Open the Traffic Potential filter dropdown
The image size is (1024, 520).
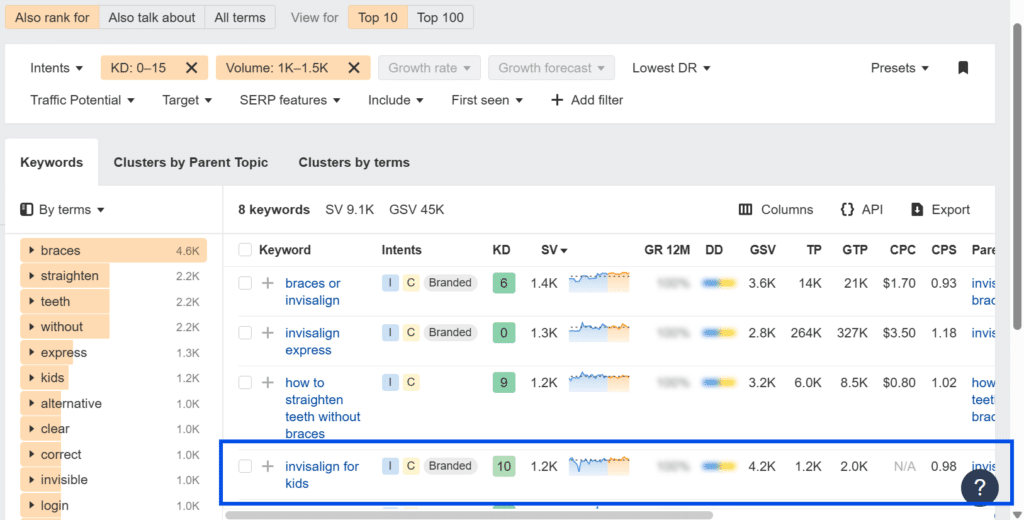coord(82,100)
